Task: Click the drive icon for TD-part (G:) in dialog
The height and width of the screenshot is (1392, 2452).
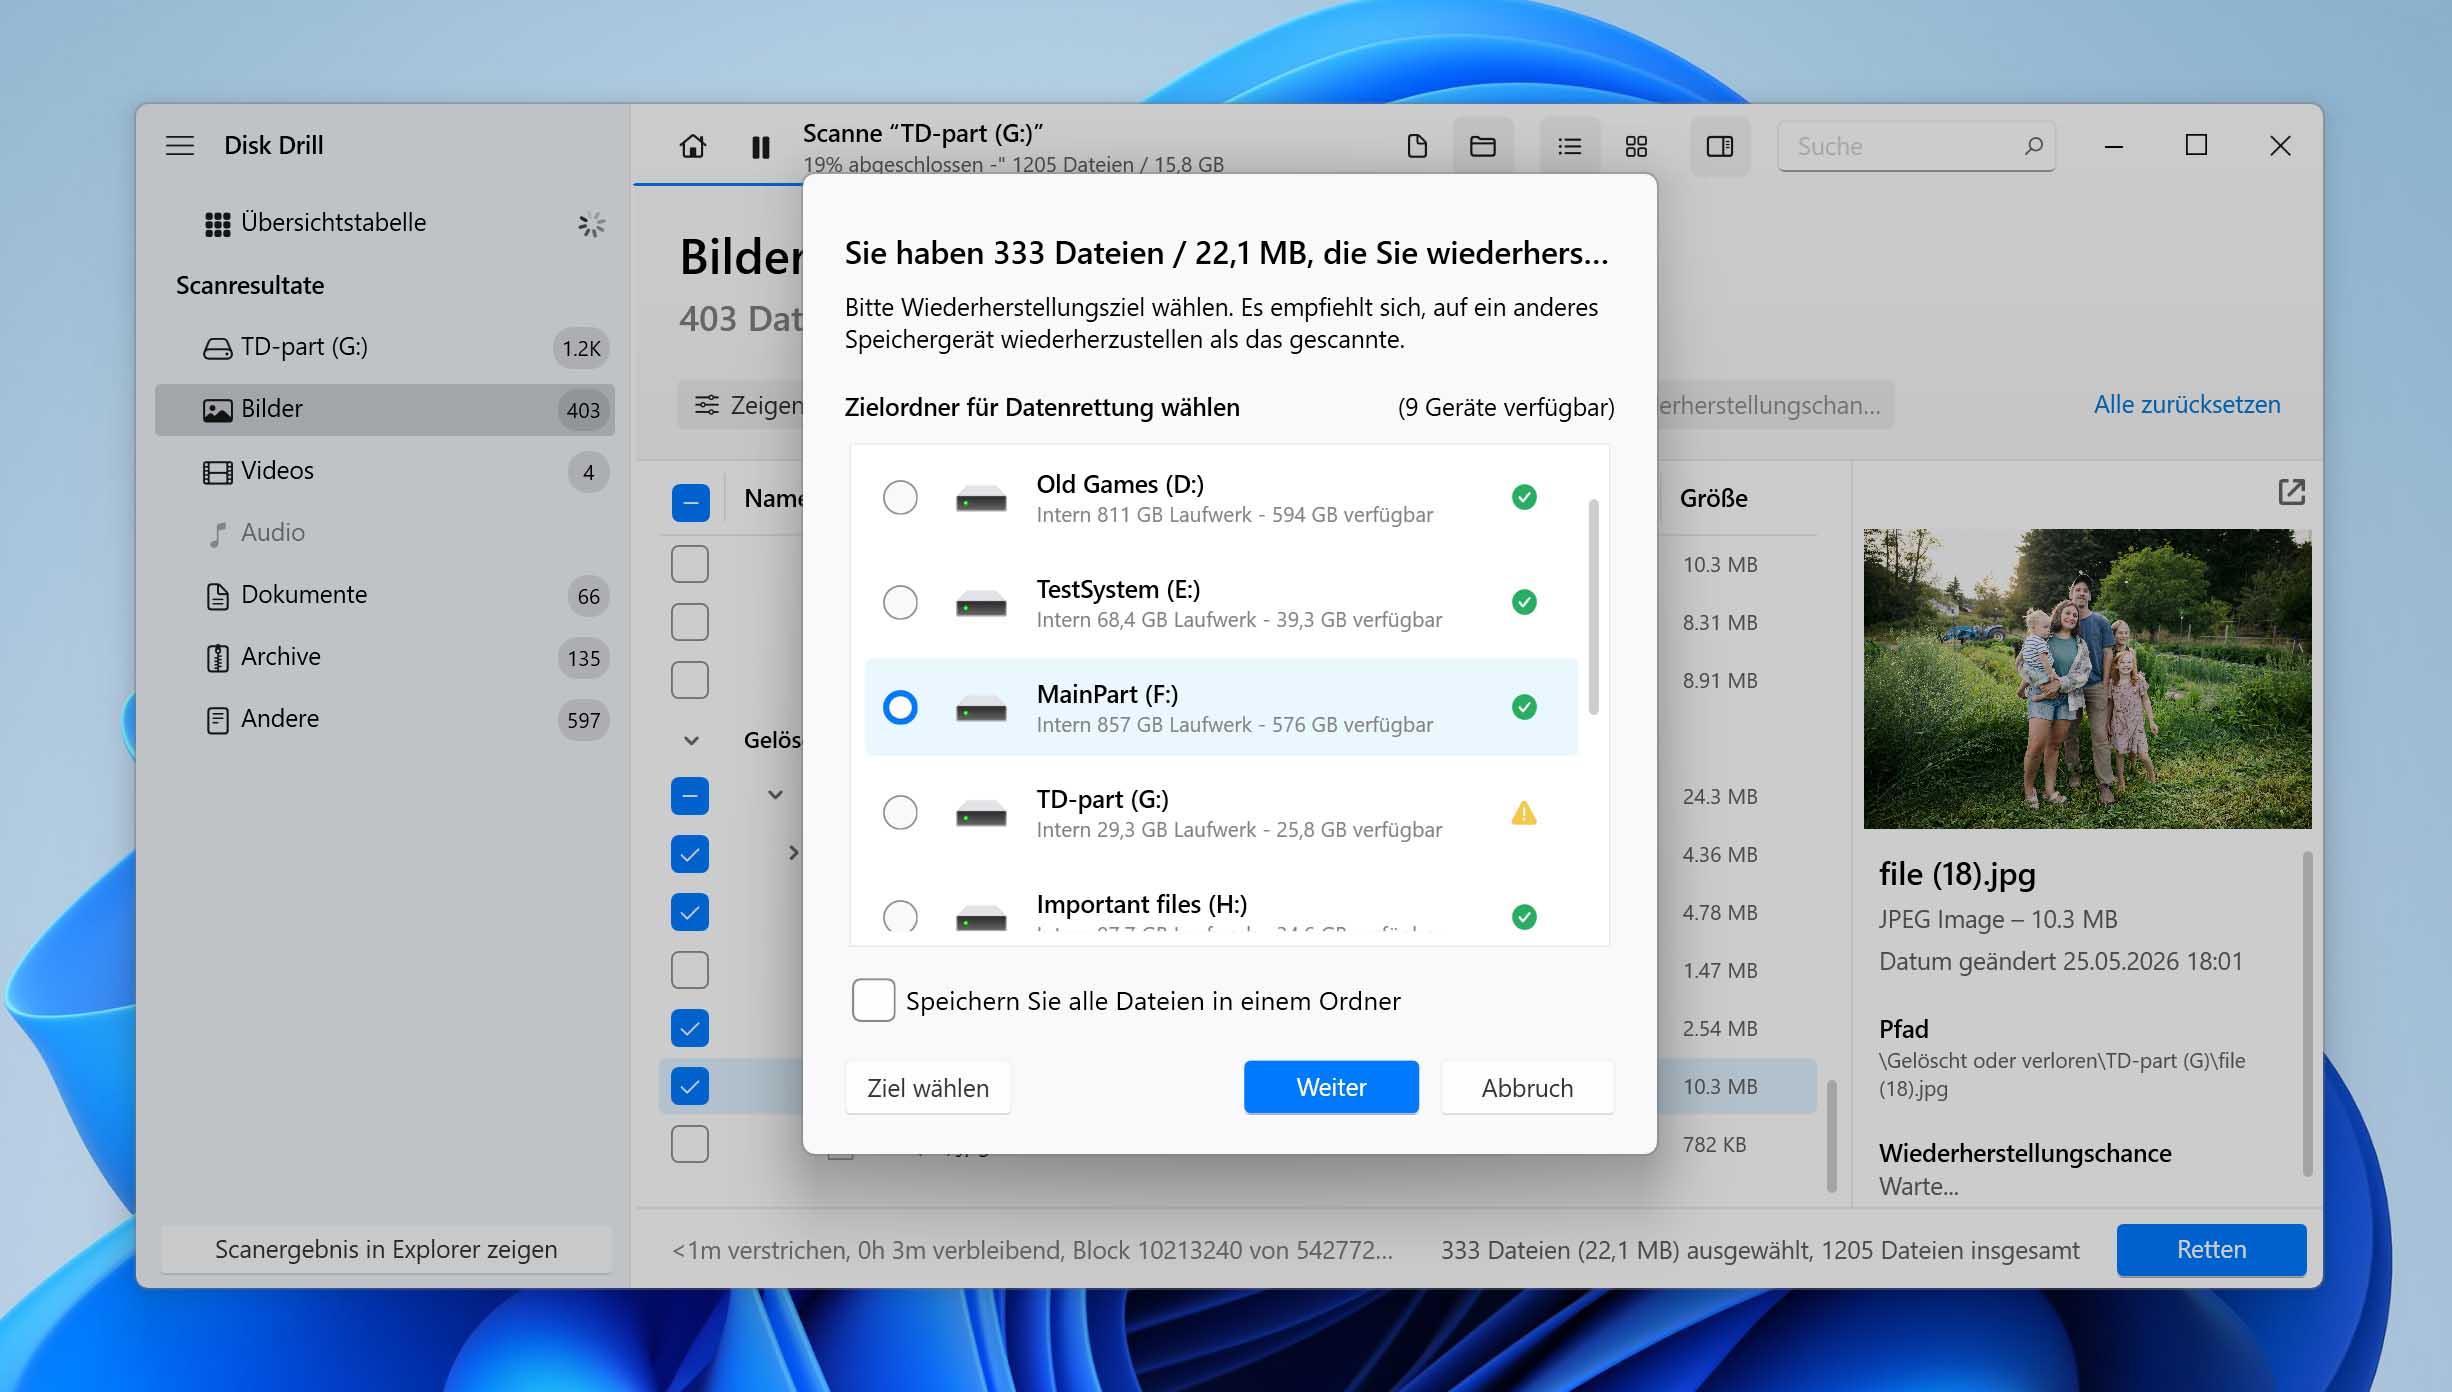Action: tap(981, 813)
